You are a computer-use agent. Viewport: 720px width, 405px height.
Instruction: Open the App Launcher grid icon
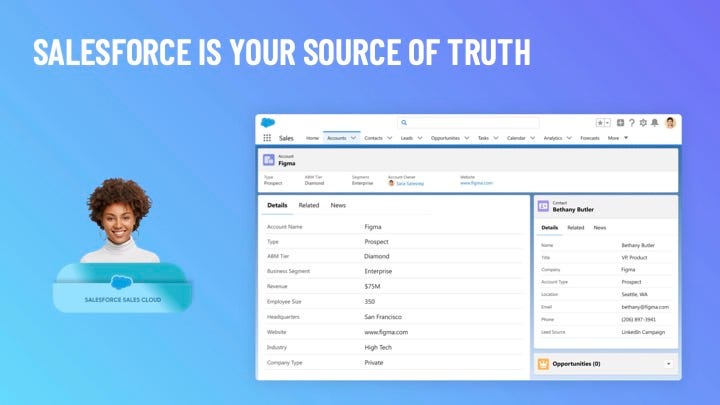click(x=267, y=138)
